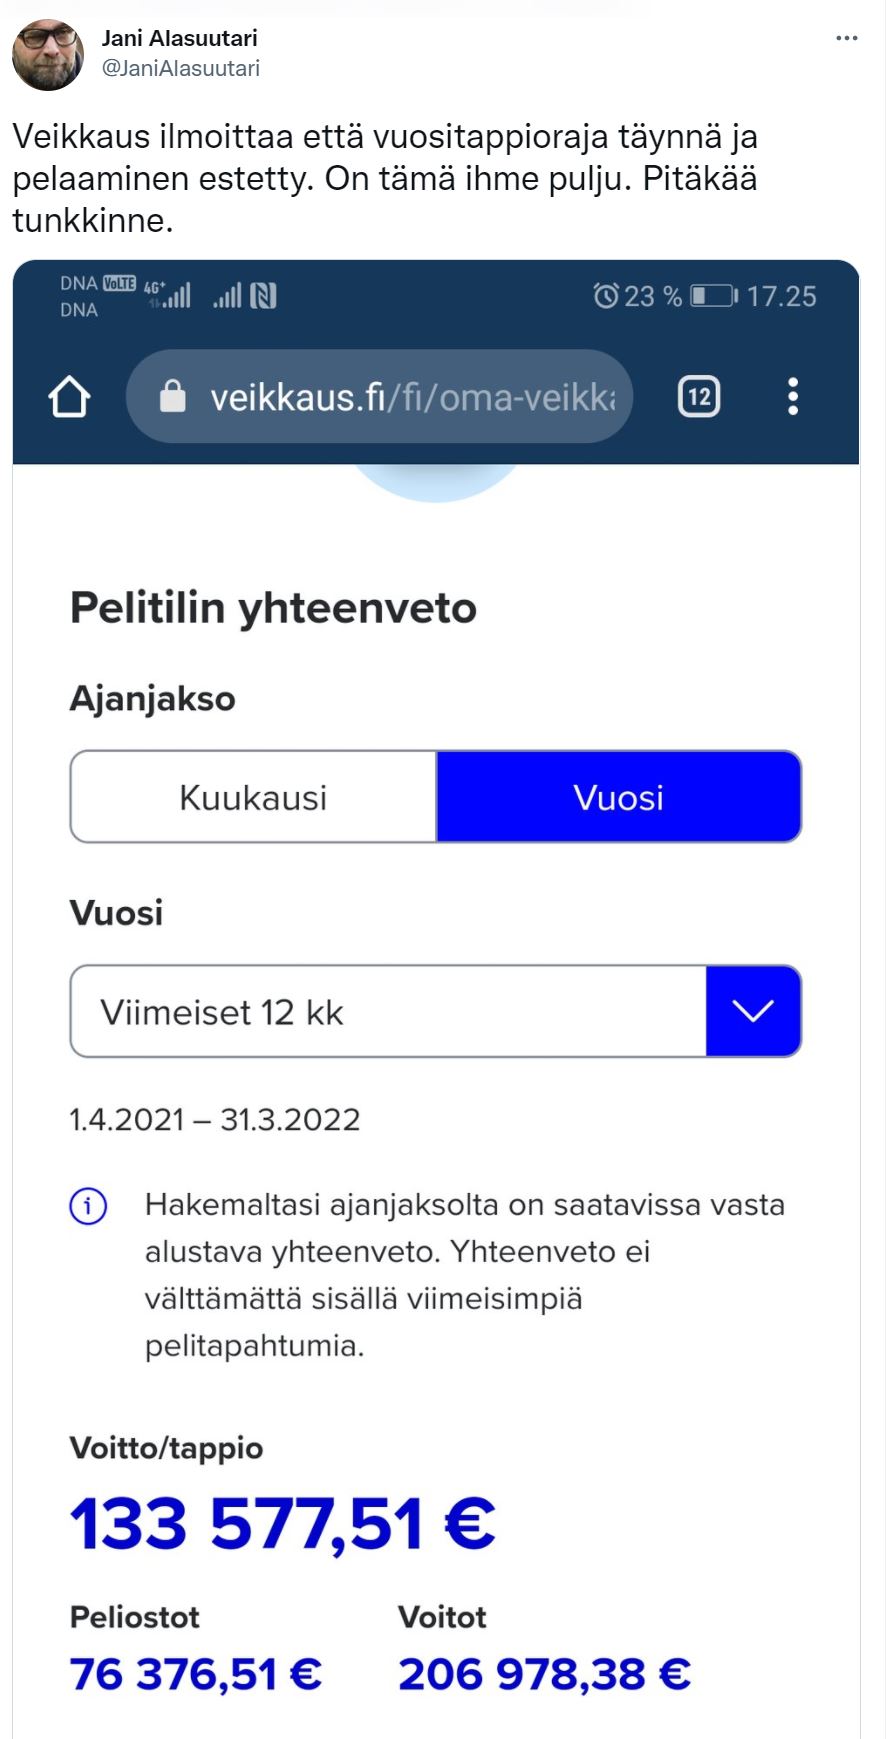Screen dimensions: 891x1739
Task: Open the browser three-dot overflow menu
Action: 793,397
